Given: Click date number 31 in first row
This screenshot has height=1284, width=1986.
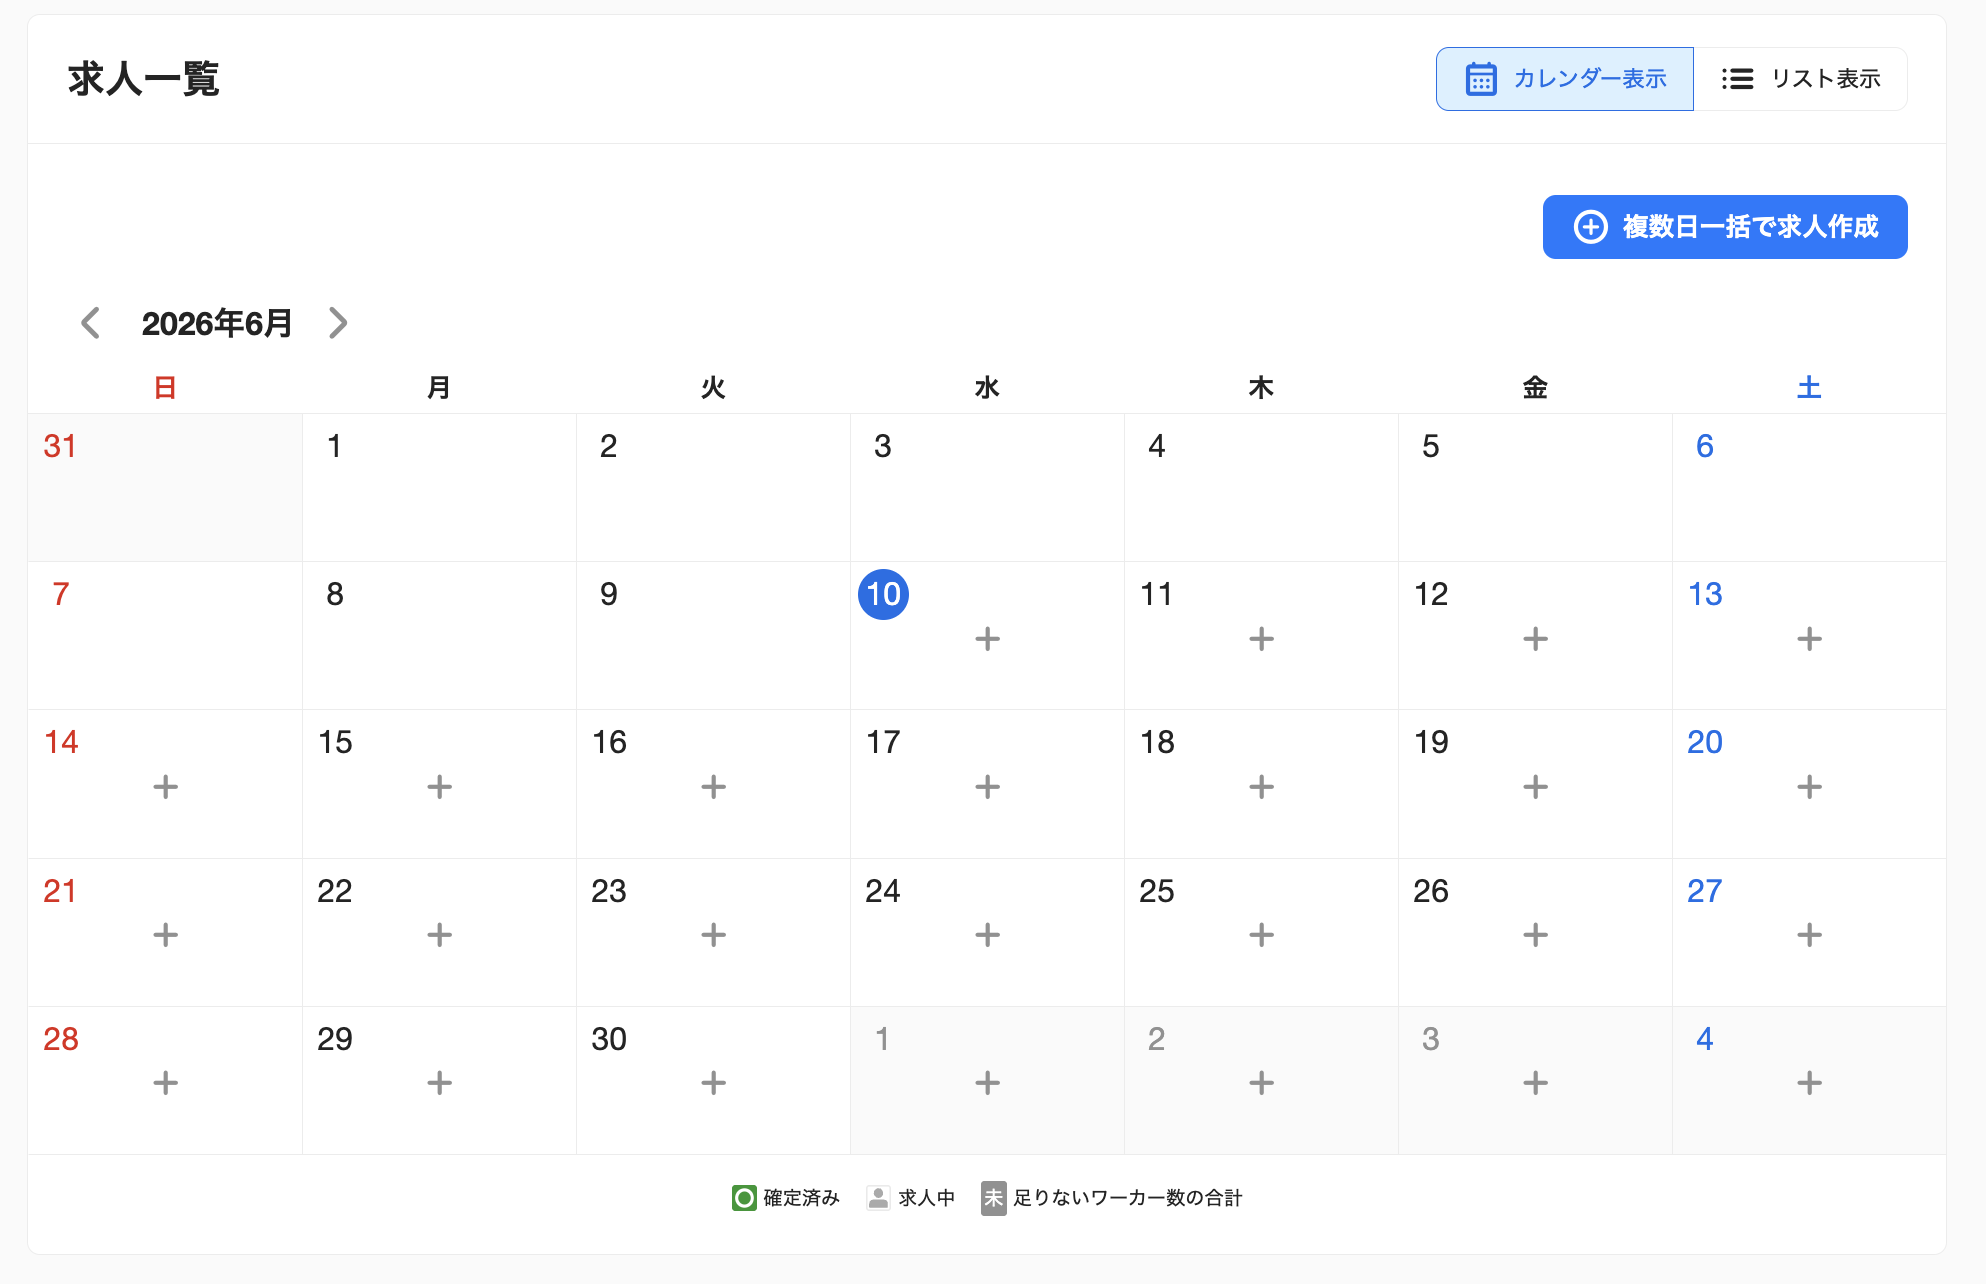Looking at the screenshot, I should pos(60,446).
